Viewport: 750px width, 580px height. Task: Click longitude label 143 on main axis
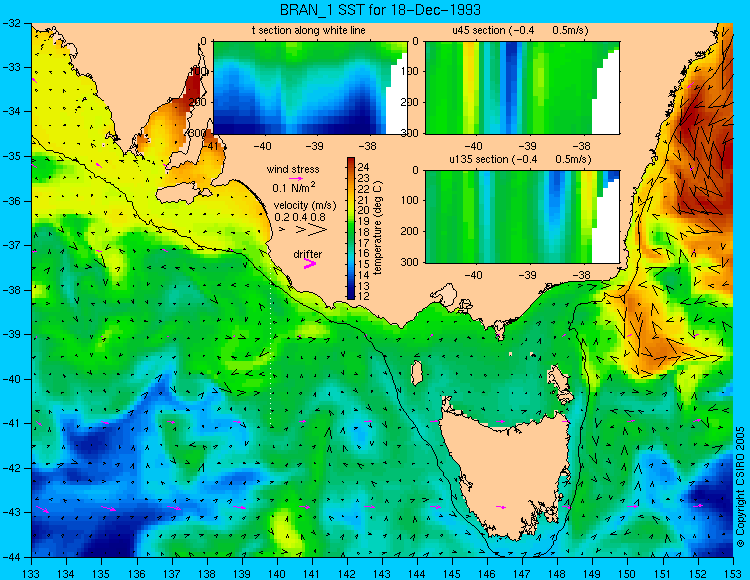382,574
